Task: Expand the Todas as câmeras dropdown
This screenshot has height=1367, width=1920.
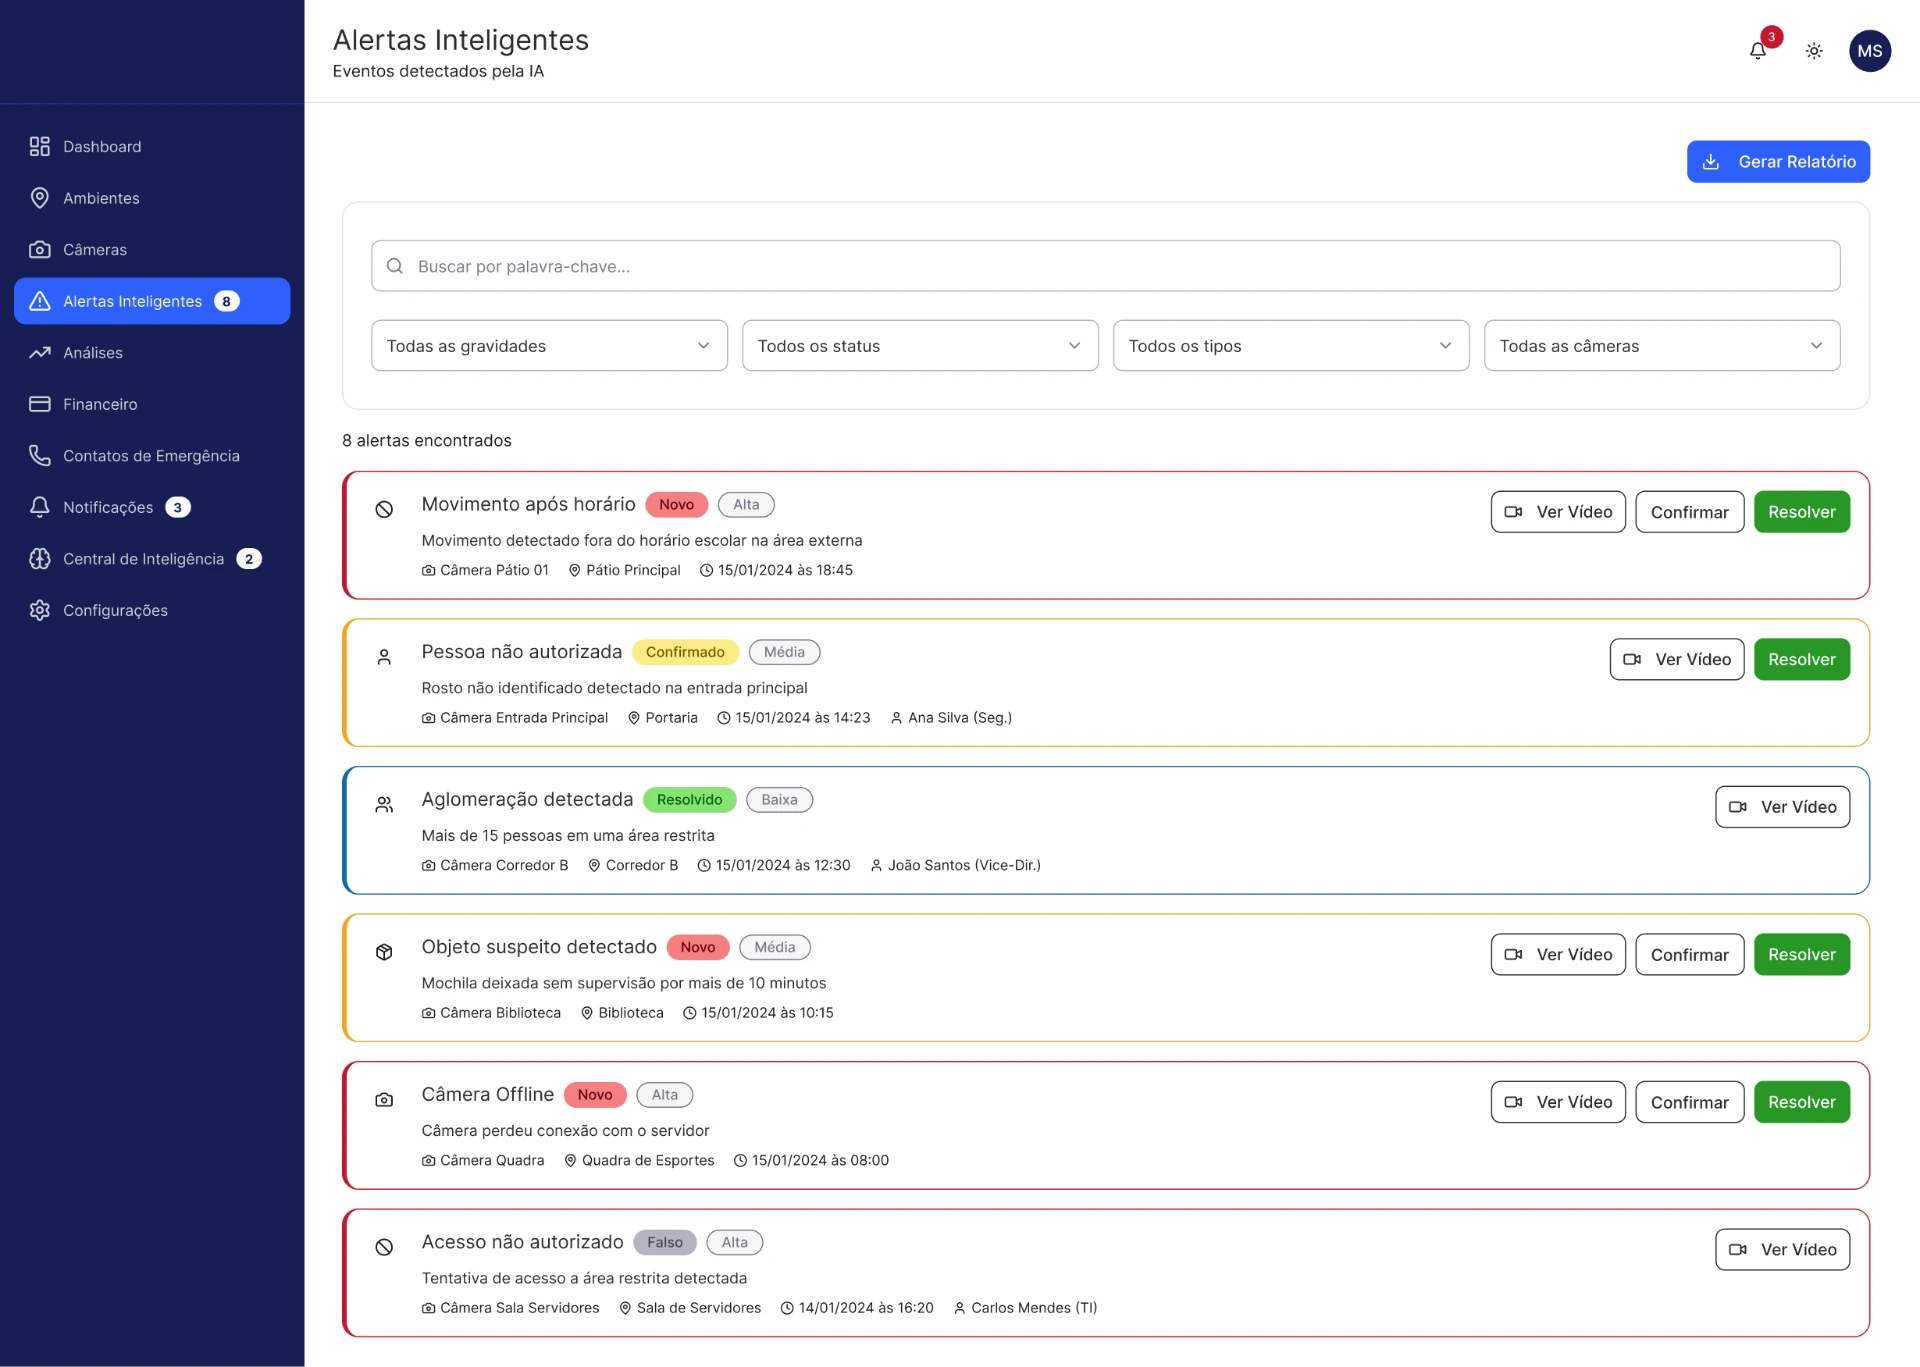Action: [1662, 346]
